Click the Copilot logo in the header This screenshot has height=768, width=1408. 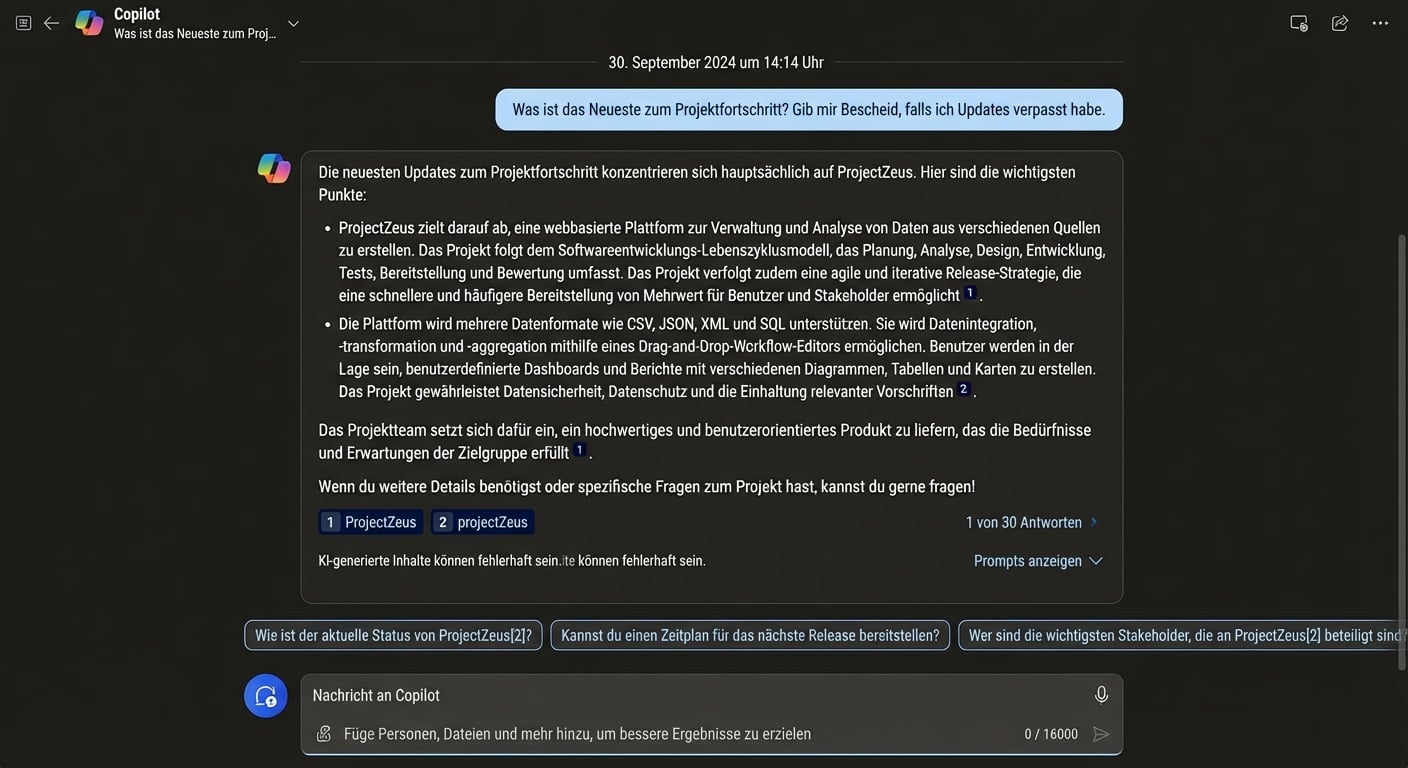pos(89,23)
